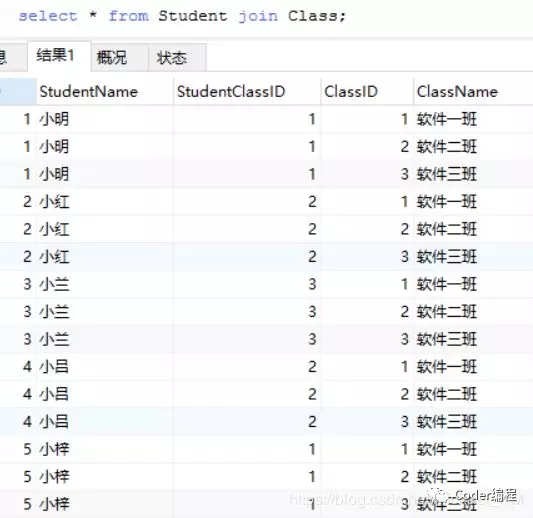533x518 pixels.
Task: Click the StudentName column header
Action: [x=105, y=92]
